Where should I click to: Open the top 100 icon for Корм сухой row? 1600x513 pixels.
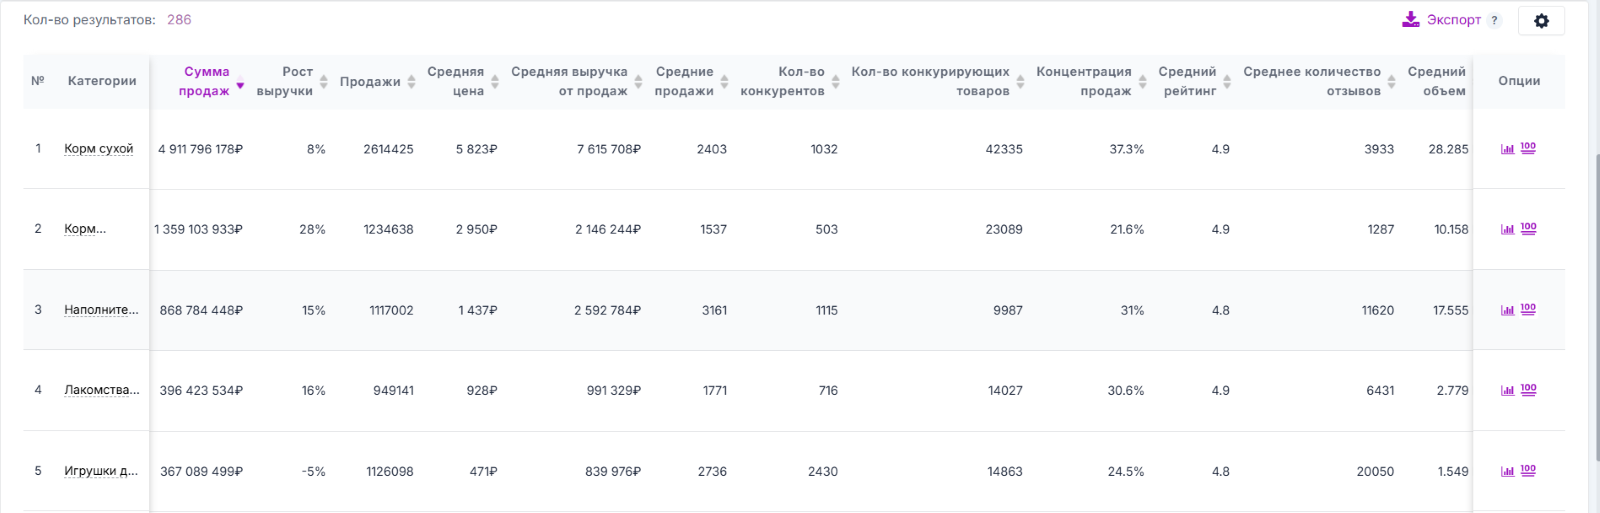(1528, 148)
